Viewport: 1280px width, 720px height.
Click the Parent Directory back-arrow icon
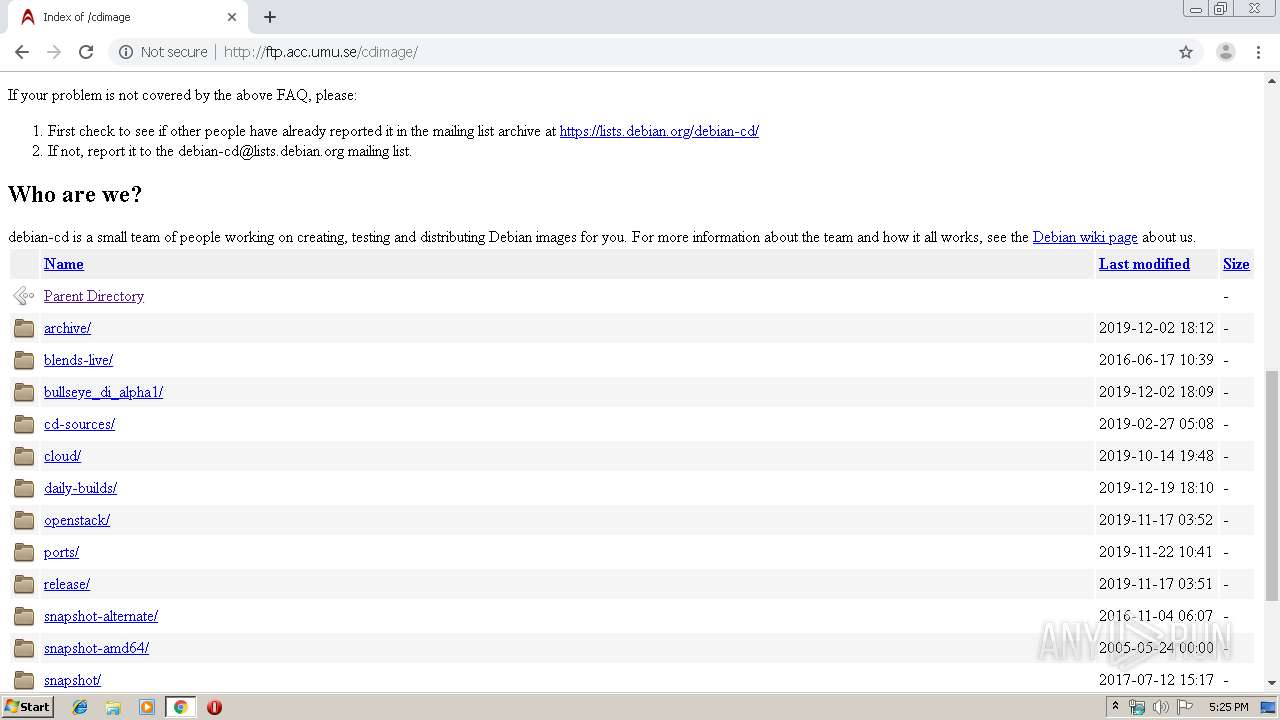24,296
